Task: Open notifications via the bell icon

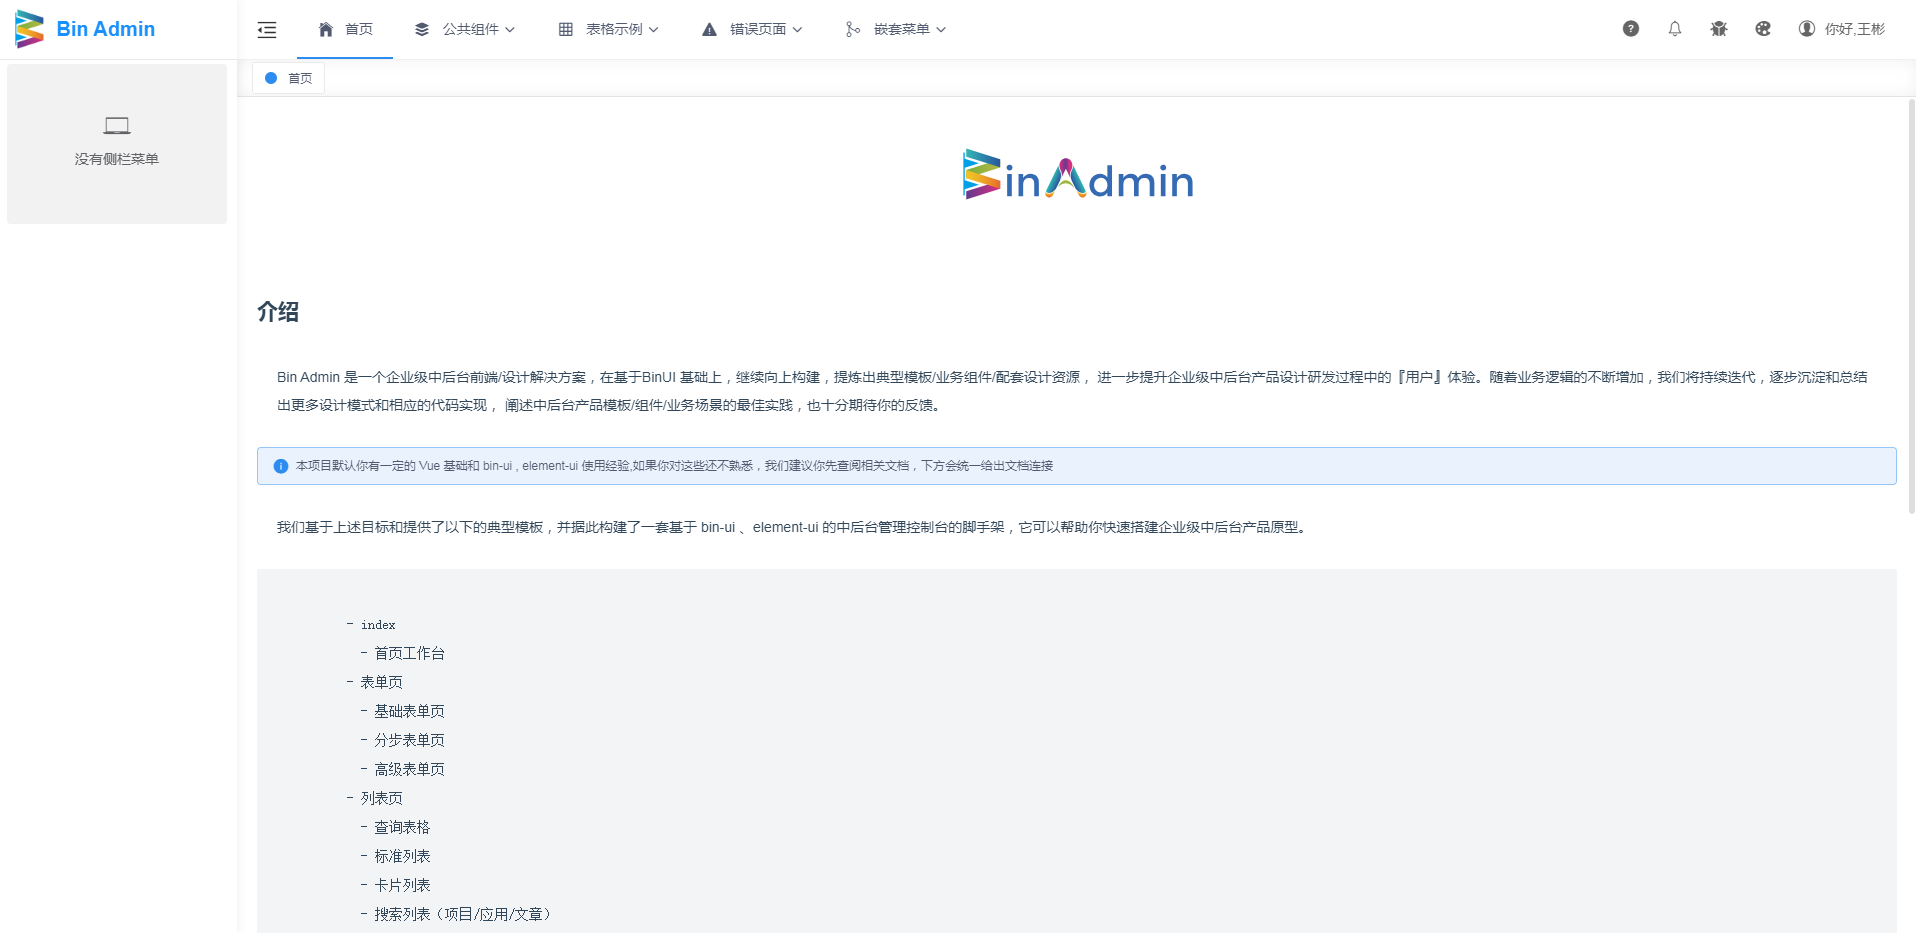Action: (1675, 29)
